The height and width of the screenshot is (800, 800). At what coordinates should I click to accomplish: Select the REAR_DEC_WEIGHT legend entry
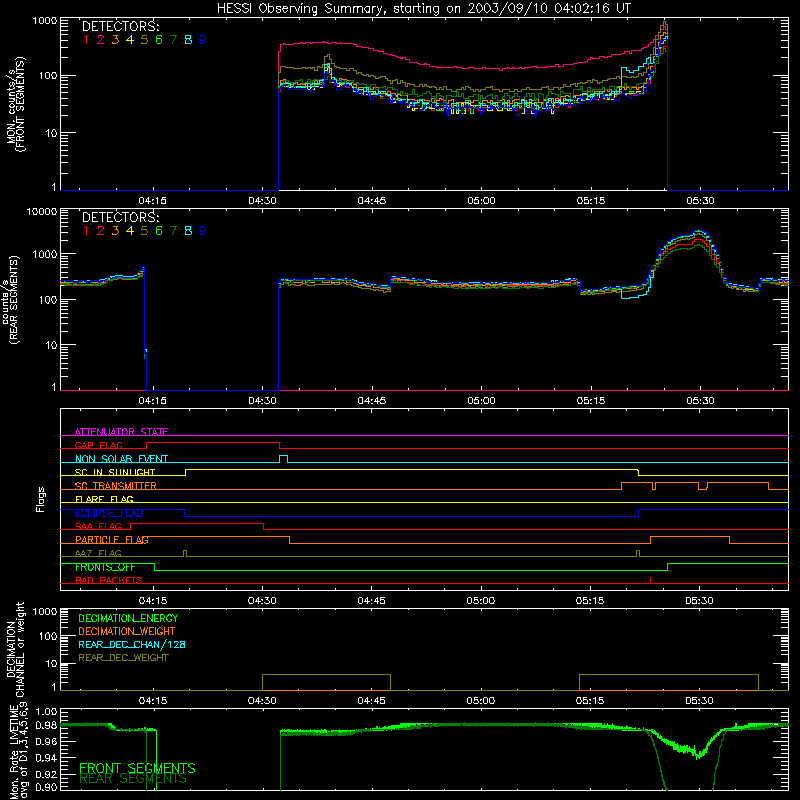pyautogui.click(x=123, y=658)
